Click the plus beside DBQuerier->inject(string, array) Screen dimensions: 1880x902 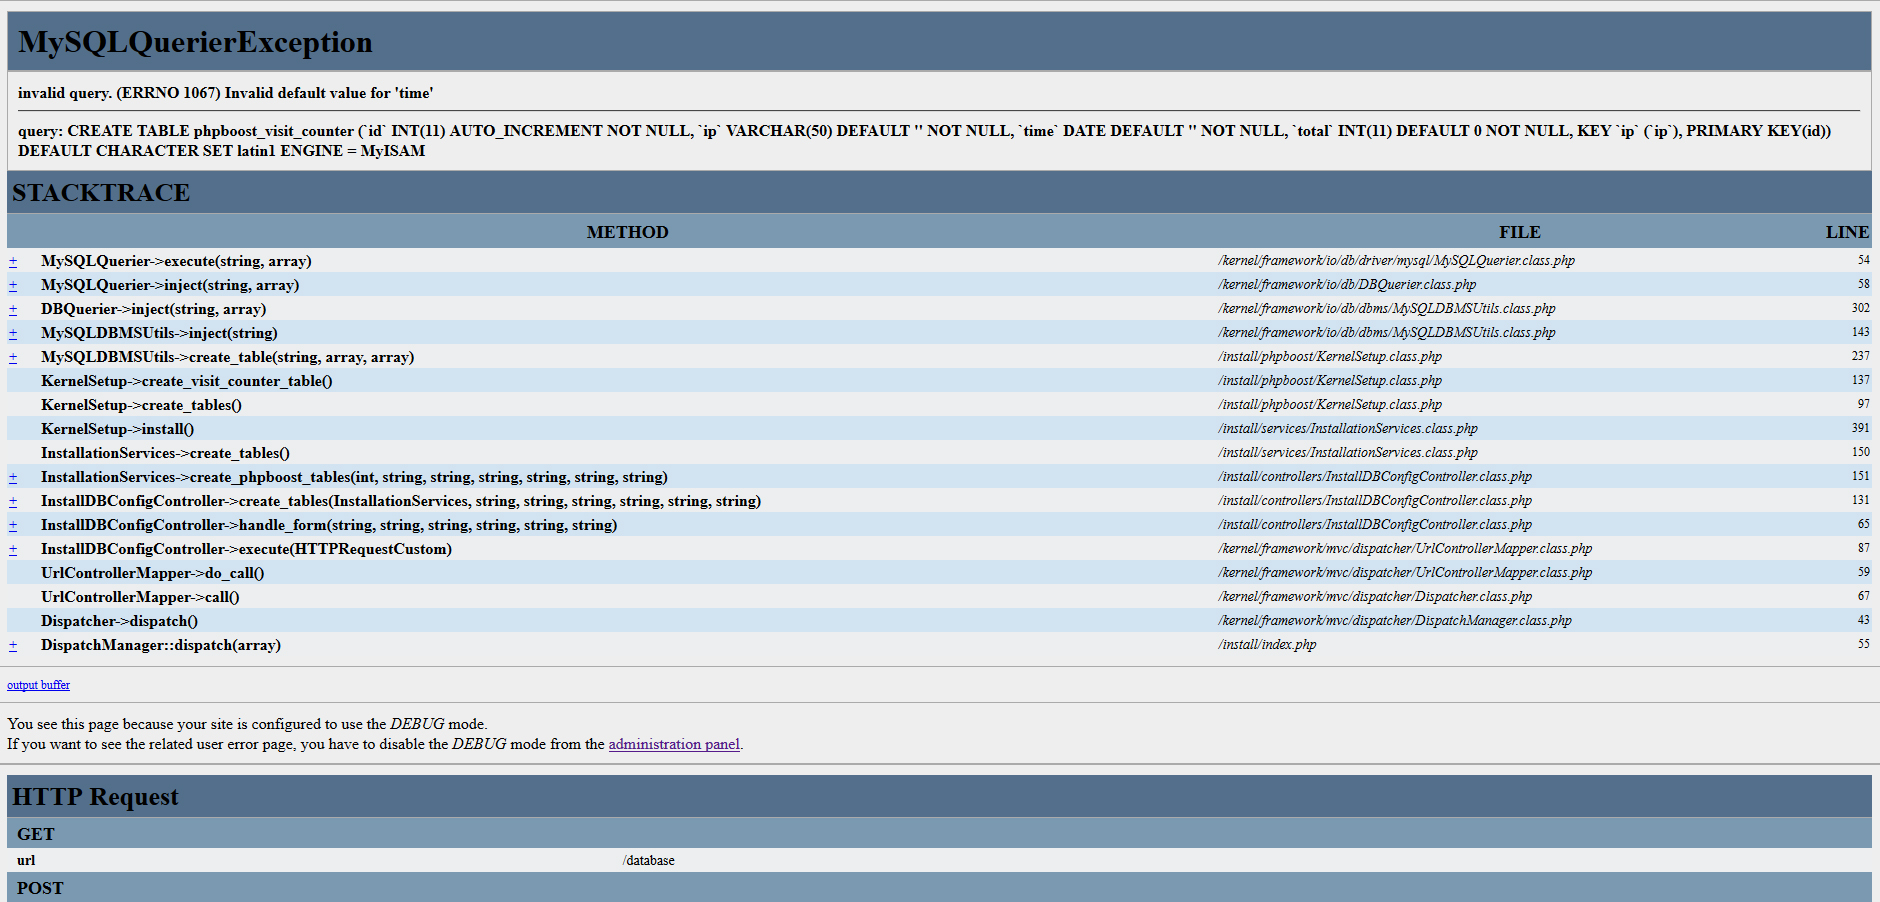point(13,309)
